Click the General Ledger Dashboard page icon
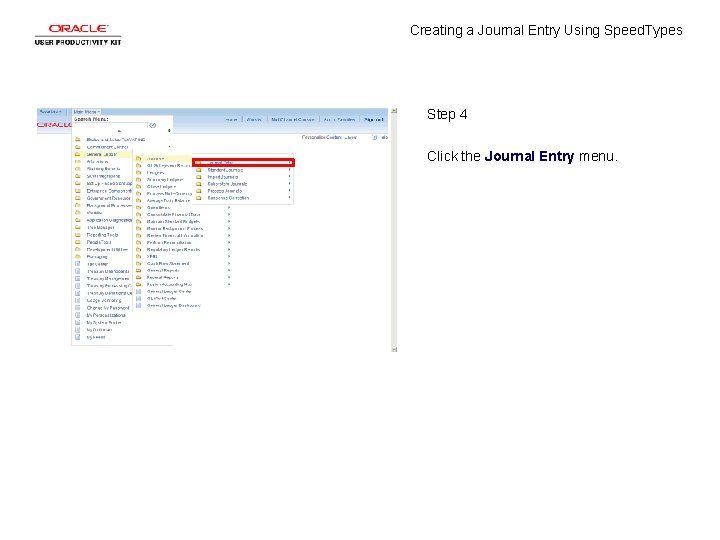 pyautogui.click(x=138, y=305)
